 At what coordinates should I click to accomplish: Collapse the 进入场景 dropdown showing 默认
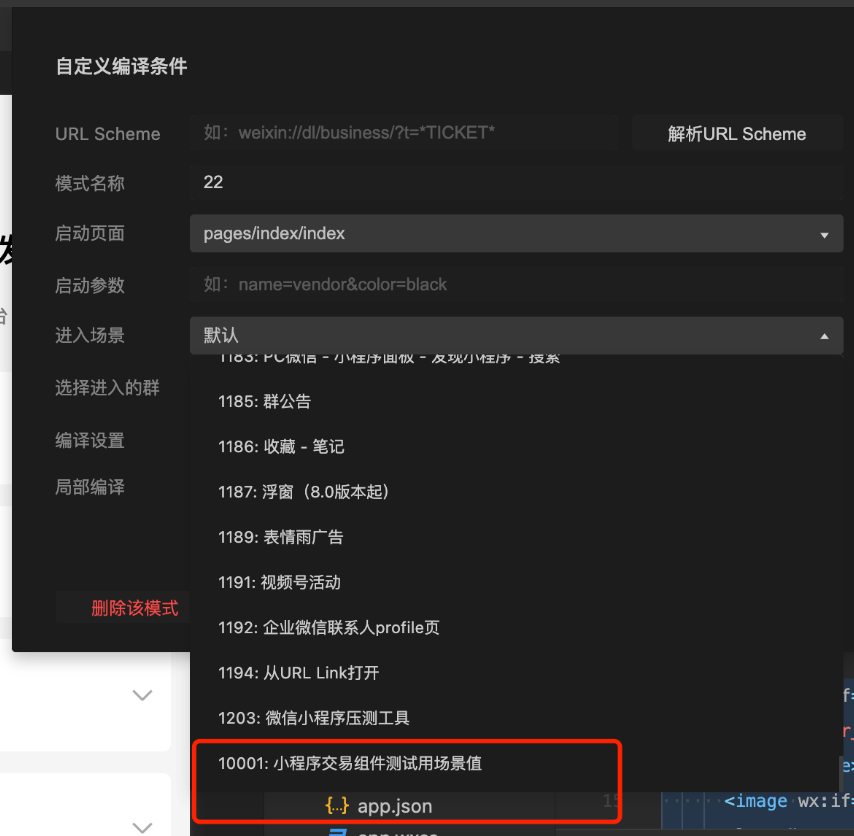coord(516,335)
